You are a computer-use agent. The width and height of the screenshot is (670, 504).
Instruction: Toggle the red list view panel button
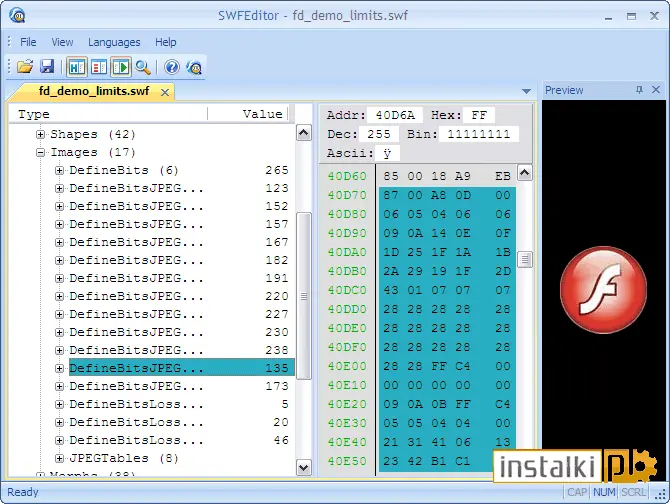(x=99, y=67)
